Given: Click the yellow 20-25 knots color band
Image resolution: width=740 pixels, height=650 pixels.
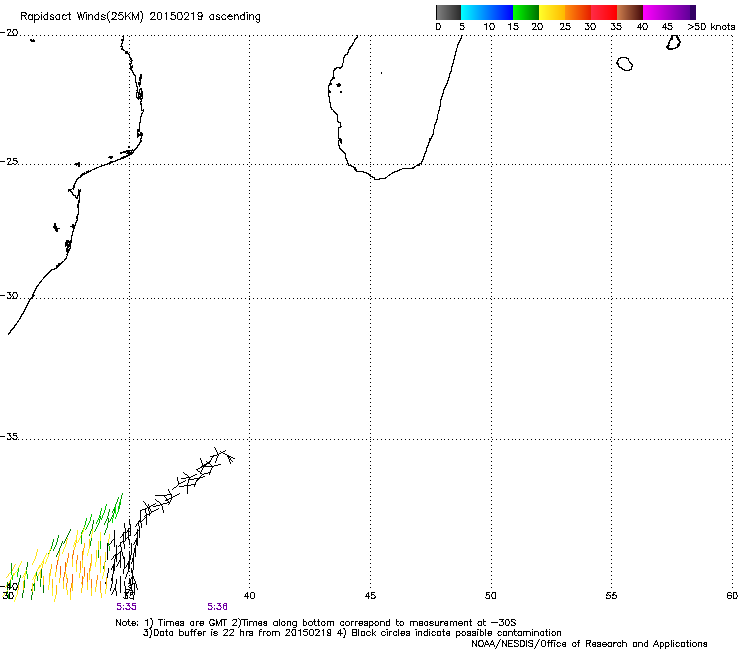Looking at the screenshot, I should (x=552, y=12).
